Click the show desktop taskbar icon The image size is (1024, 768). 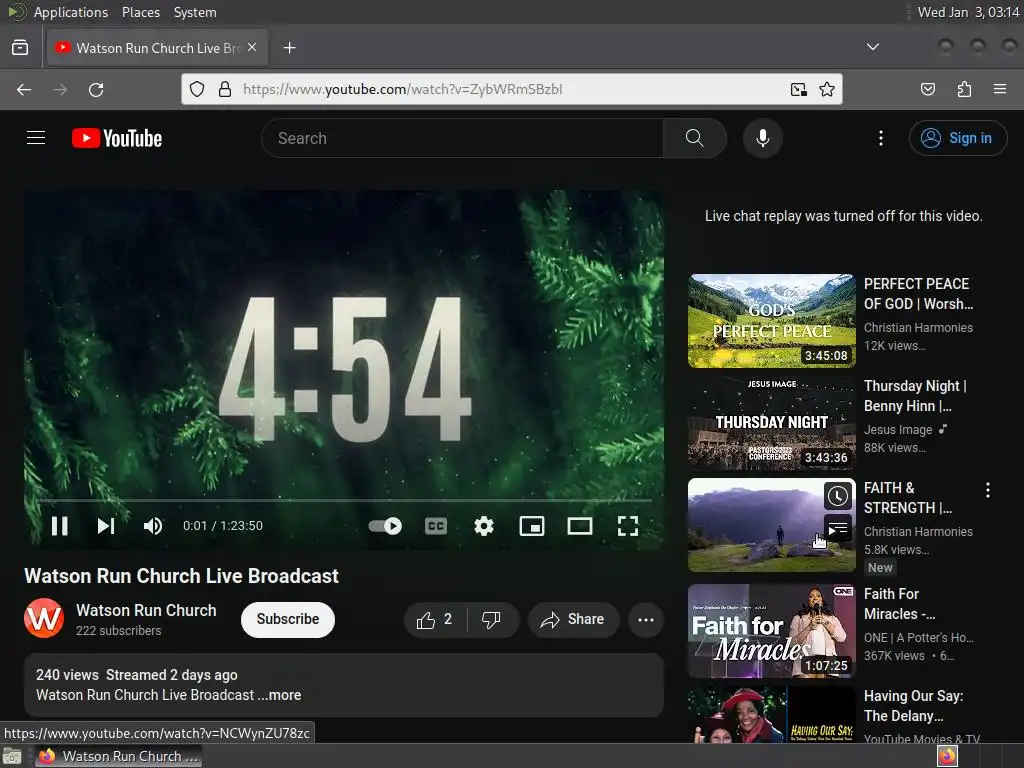click(12, 756)
